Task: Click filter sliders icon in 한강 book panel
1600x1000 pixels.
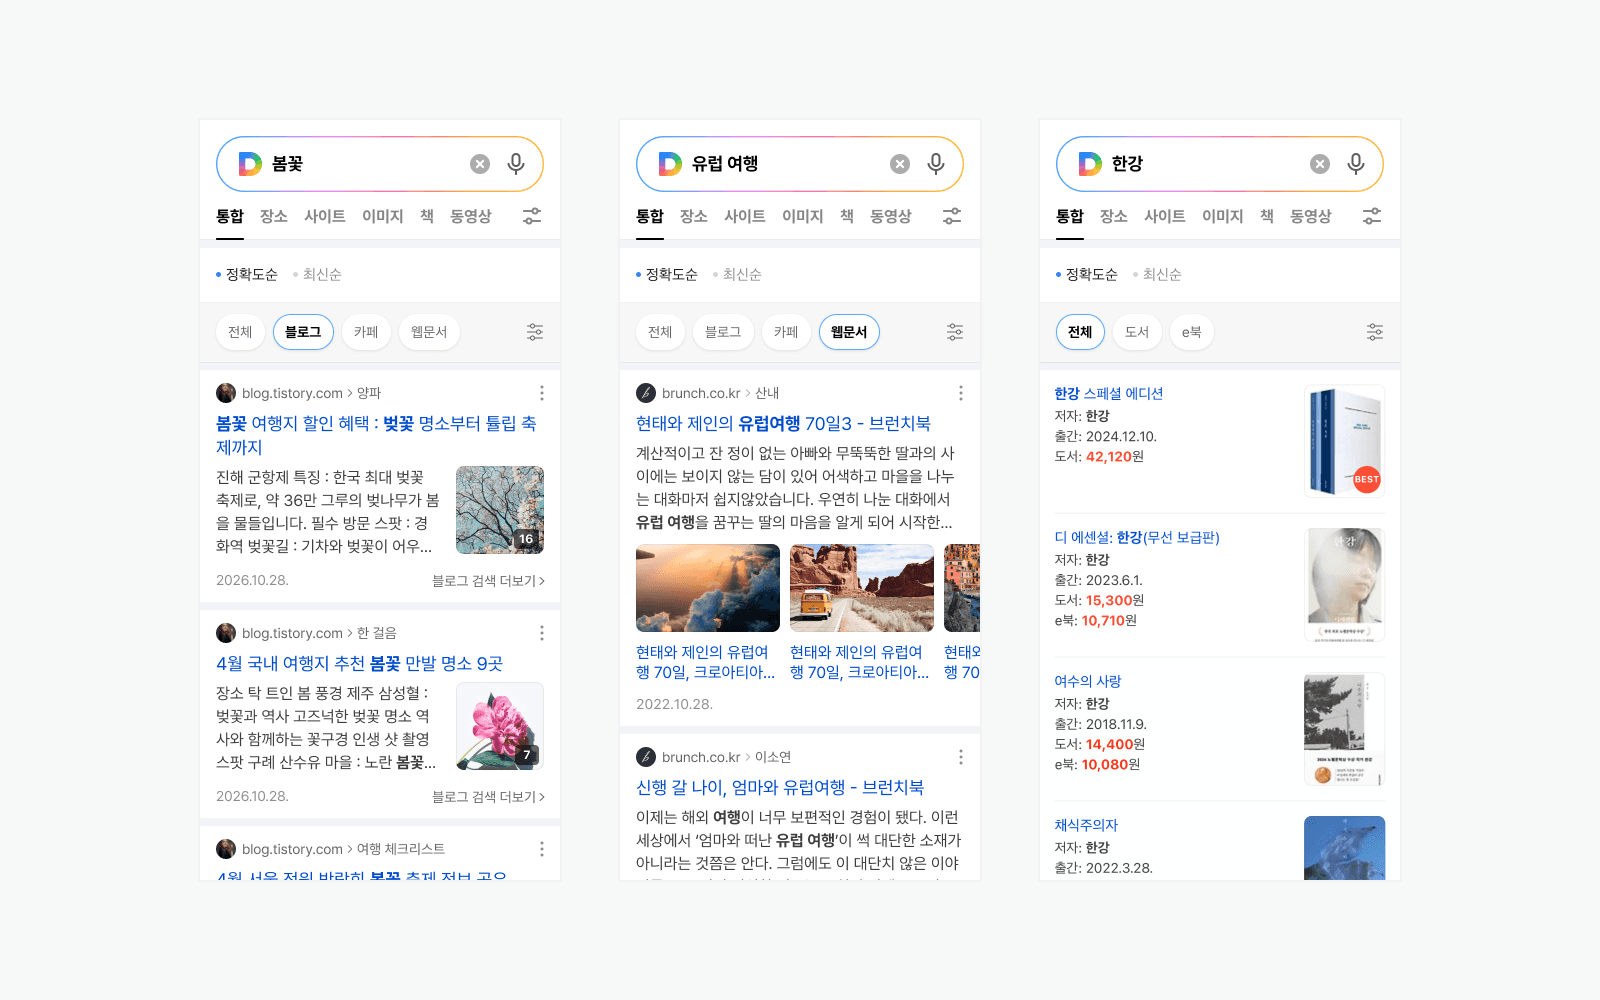Action: (x=1375, y=332)
